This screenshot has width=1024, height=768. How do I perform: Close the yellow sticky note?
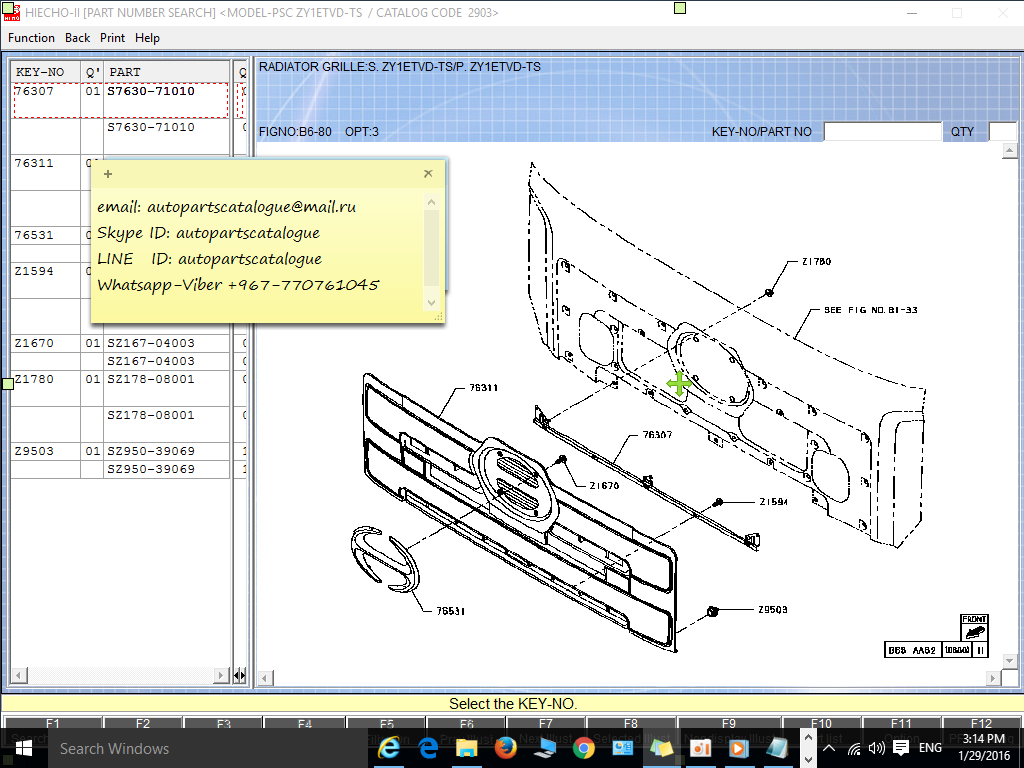(428, 174)
